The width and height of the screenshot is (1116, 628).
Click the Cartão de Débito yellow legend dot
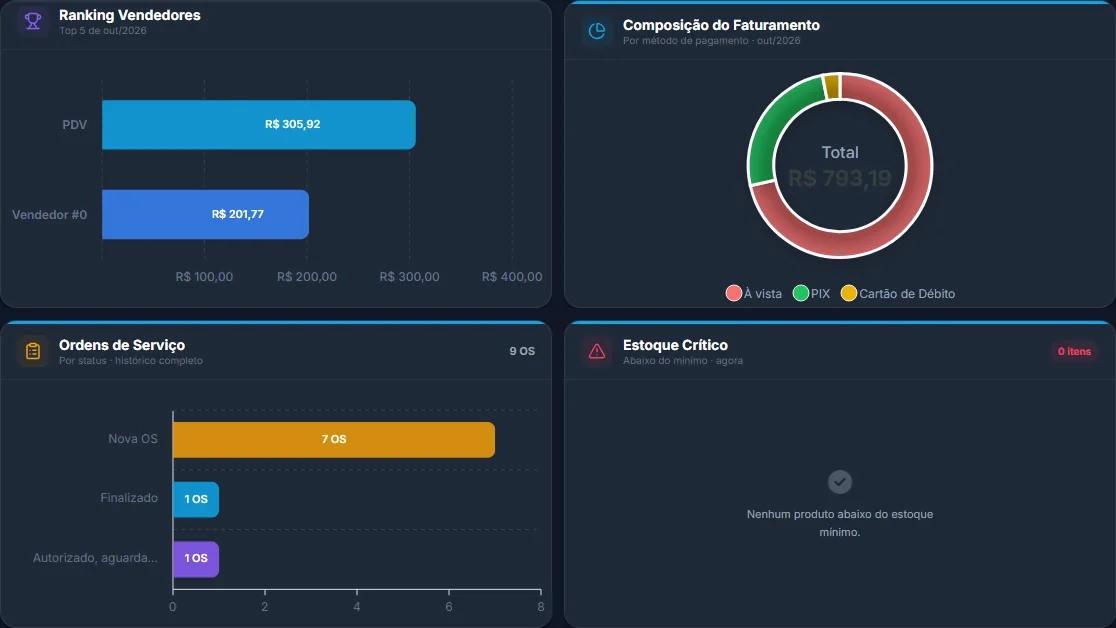(848, 293)
